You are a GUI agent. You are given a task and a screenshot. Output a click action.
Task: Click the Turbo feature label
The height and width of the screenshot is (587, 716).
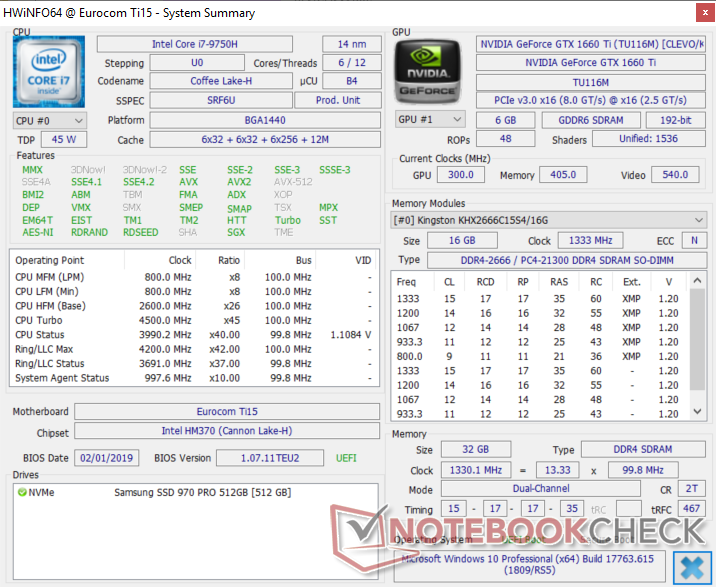288,220
